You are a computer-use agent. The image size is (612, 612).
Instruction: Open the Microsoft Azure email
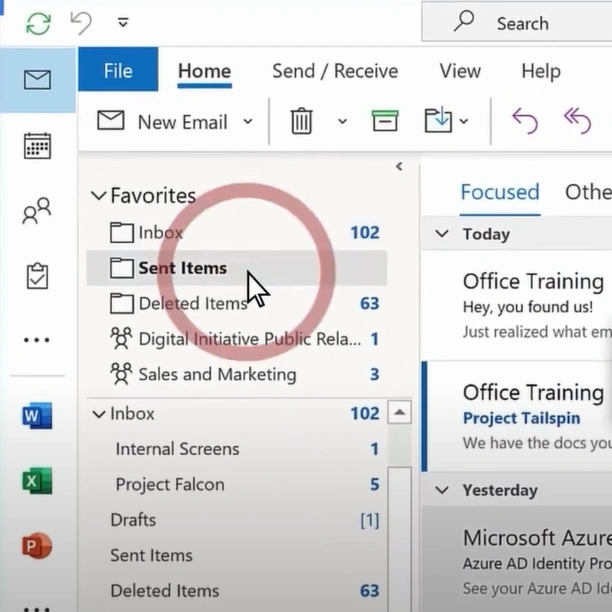517,559
